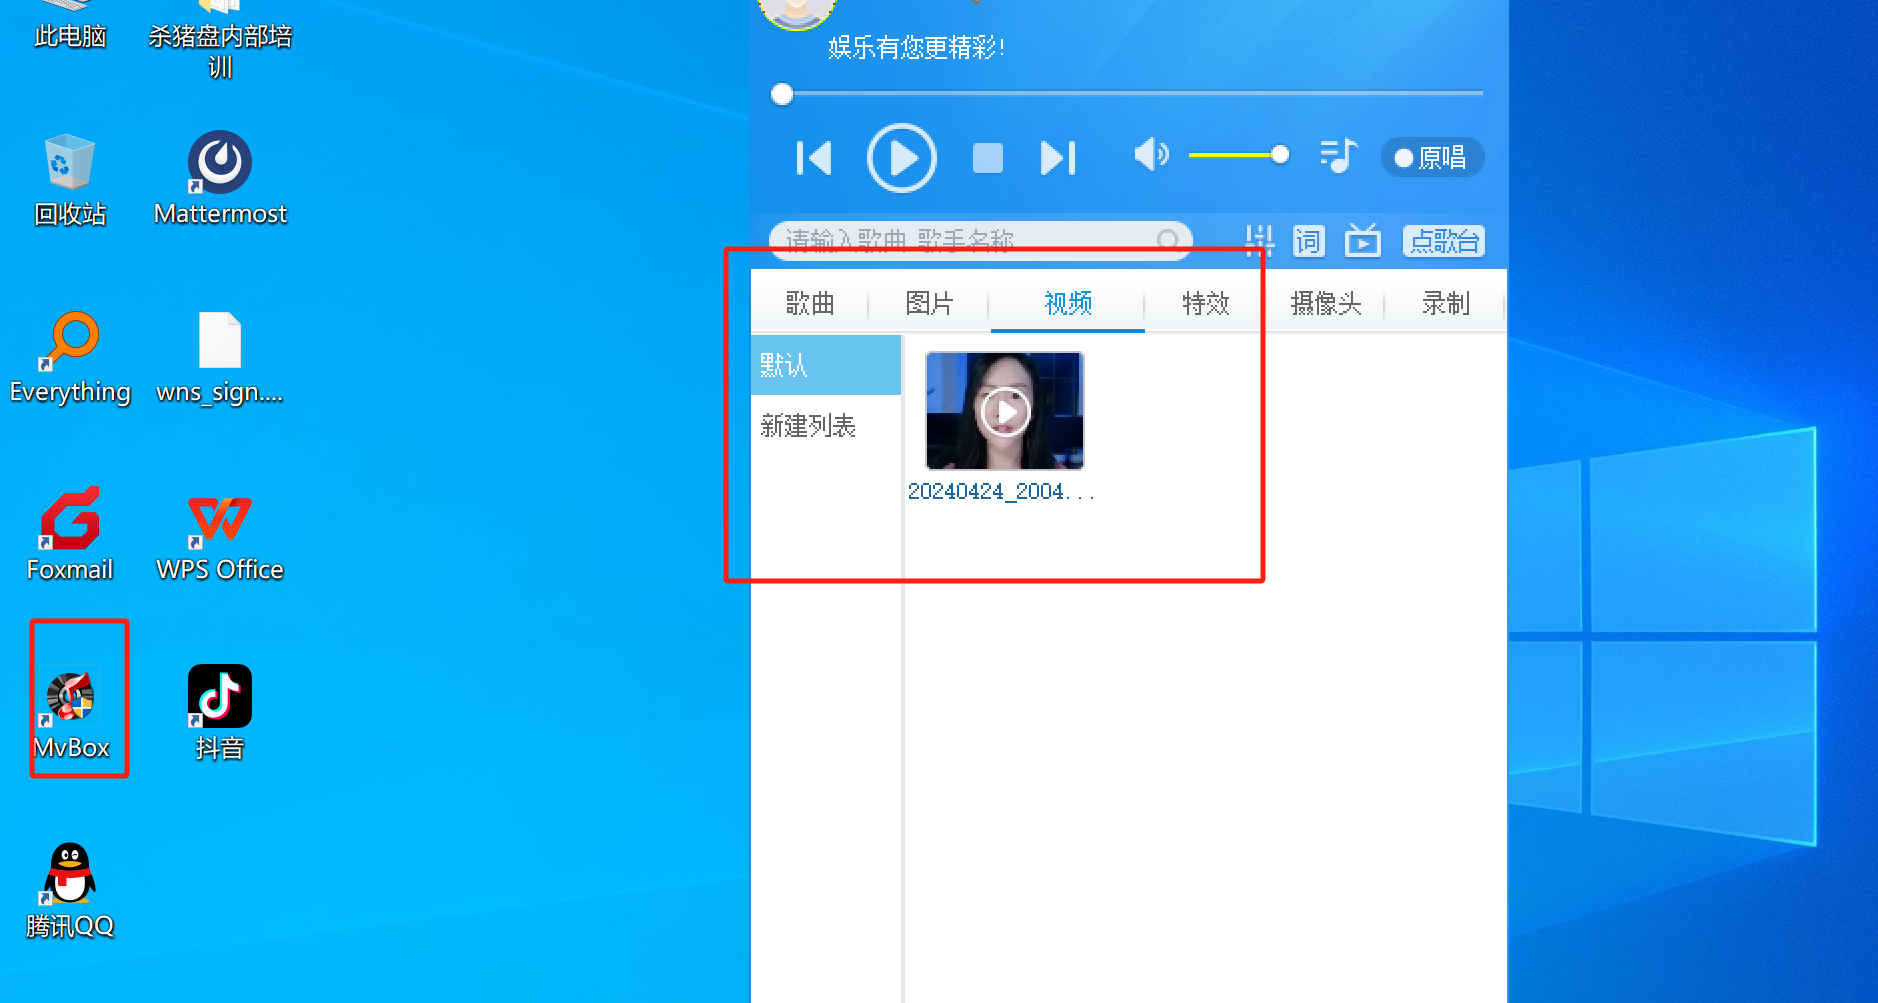Open Douyin (抖音) from the desktop
The height and width of the screenshot is (1003, 1878).
219,695
